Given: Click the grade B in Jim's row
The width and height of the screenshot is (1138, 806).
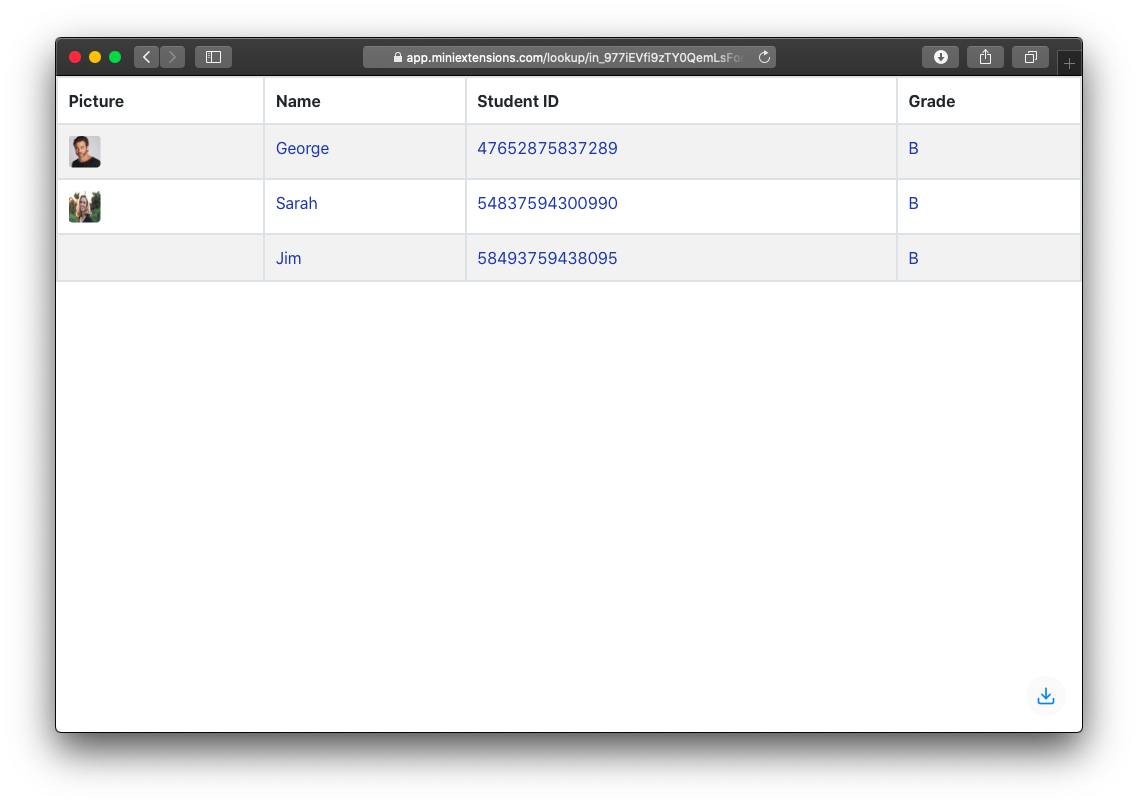Looking at the screenshot, I should [913, 259].
